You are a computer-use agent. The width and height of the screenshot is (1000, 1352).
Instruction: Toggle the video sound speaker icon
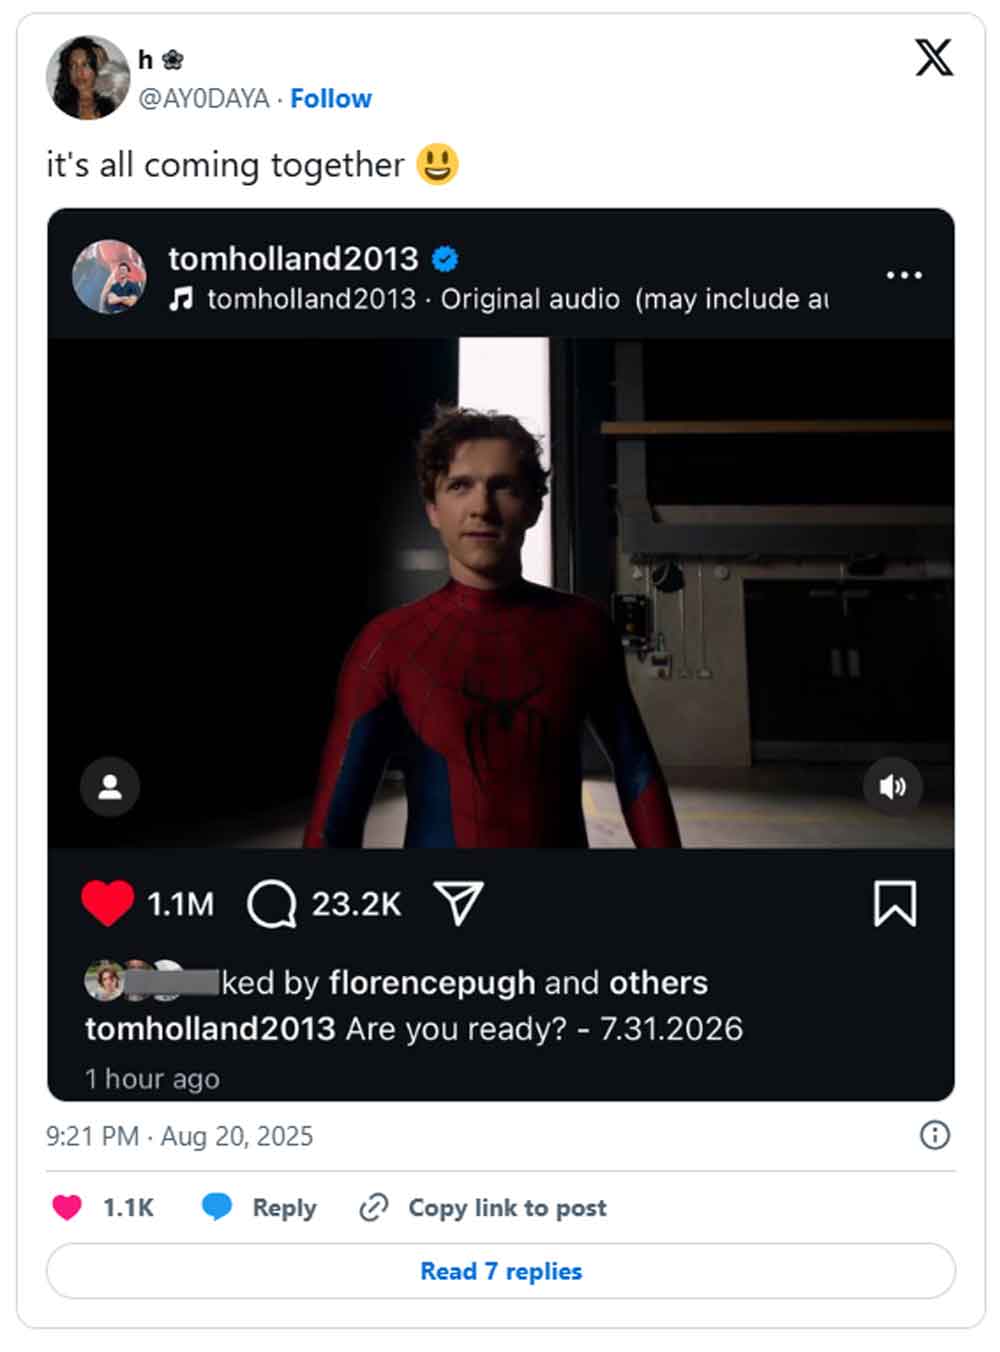892,787
